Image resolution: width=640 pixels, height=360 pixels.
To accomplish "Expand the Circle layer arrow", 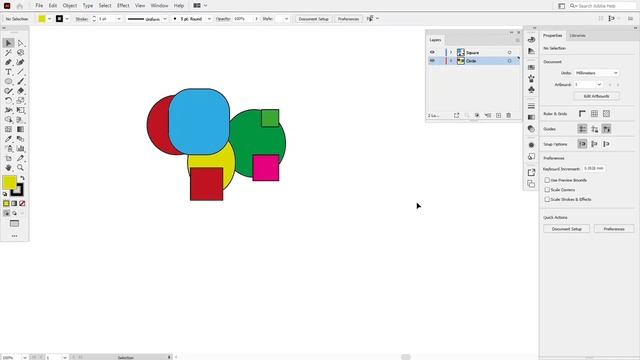I will click(x=451, y=61).
